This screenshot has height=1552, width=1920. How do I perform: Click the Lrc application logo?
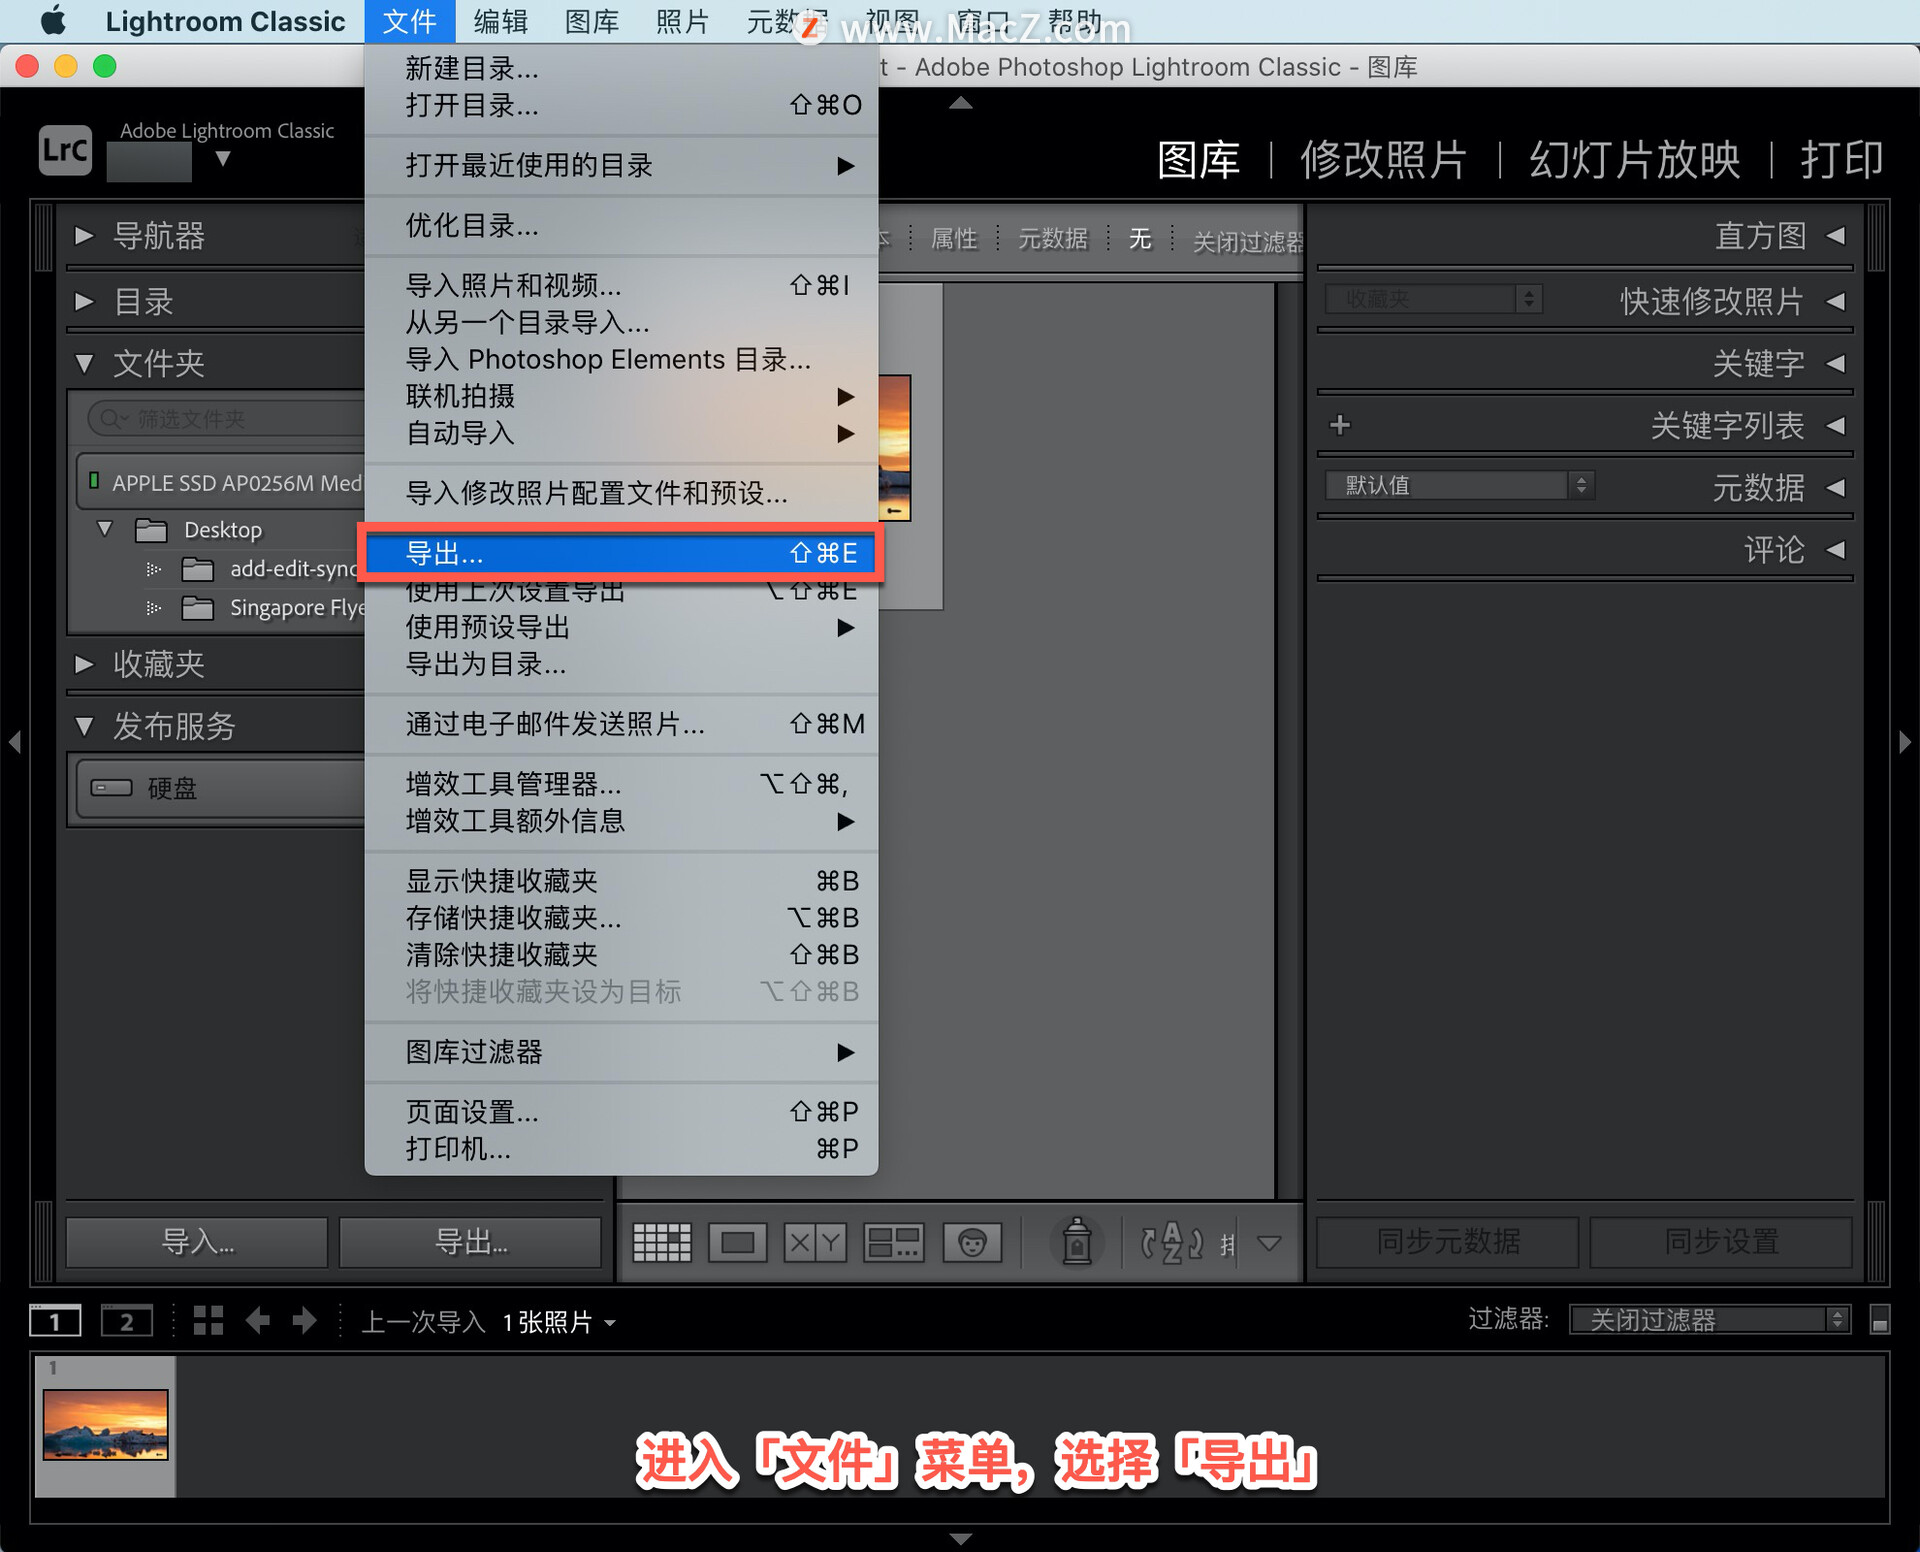[x=65, y=151]
